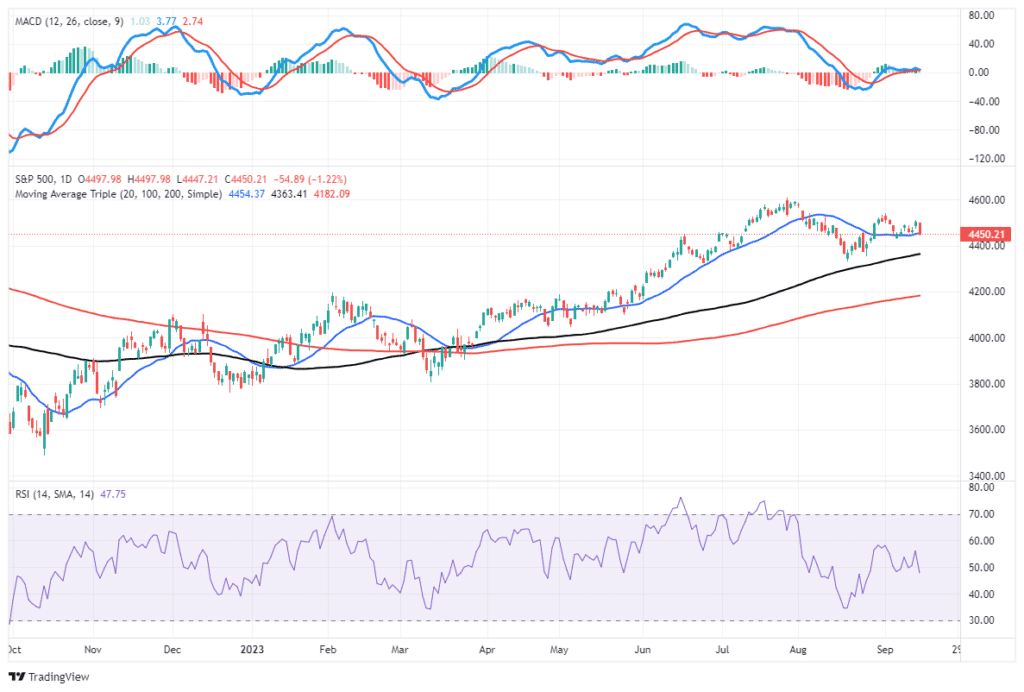Viewport: 1024px width, 692px height.
Task: Click the Sep label on the time axis
Action: (x=884, y=649)
